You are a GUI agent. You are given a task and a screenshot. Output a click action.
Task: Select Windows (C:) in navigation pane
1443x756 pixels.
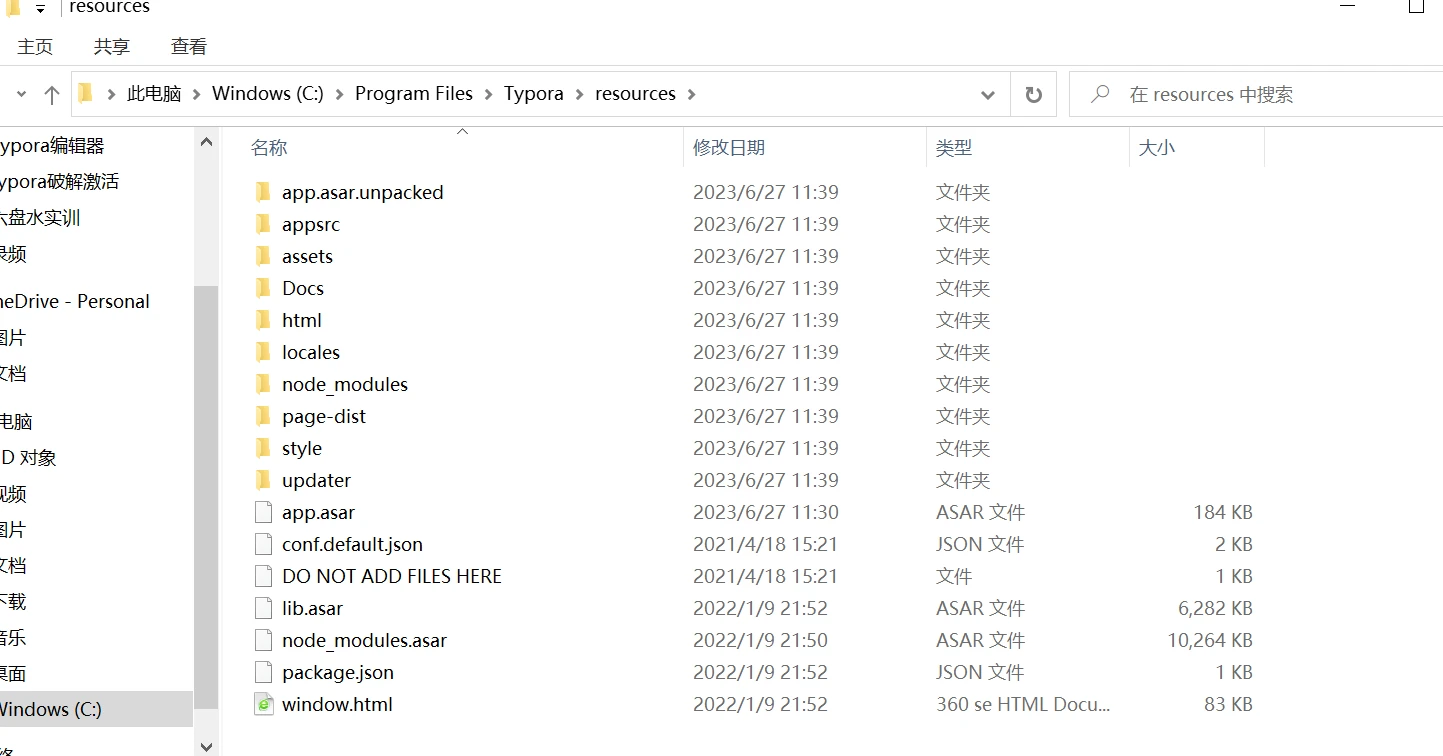96,710
